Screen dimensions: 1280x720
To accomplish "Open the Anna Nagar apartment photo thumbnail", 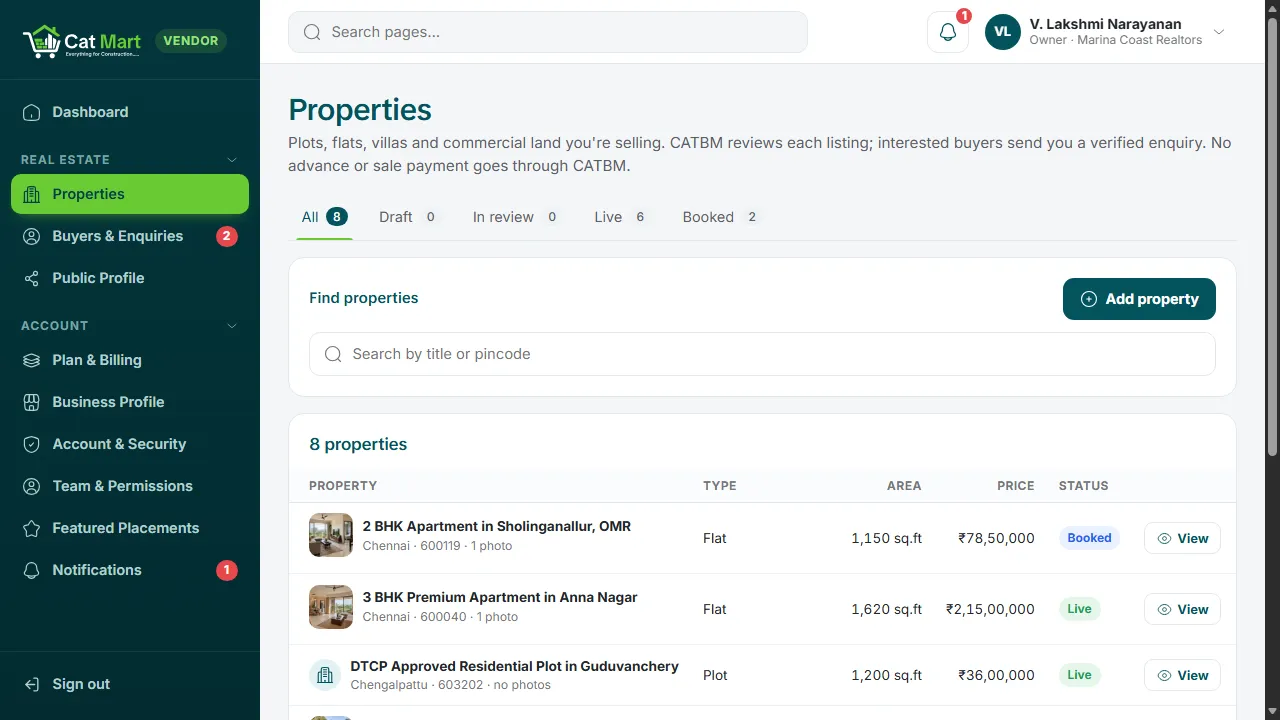I will click(331, 607).
